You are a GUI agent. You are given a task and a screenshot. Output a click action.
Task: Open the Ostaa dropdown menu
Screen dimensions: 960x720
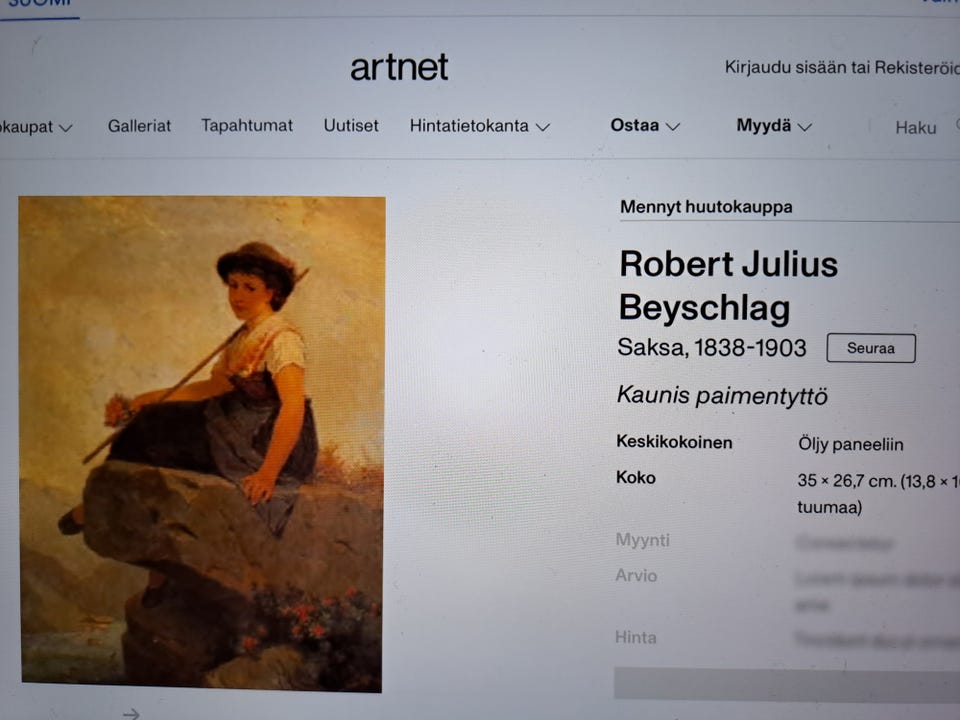tap(645, 126)
